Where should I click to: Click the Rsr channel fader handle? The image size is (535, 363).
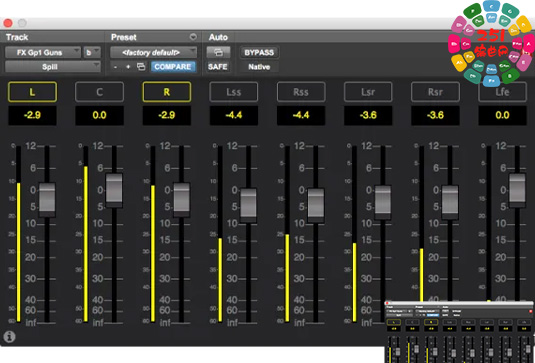(450, 203)
